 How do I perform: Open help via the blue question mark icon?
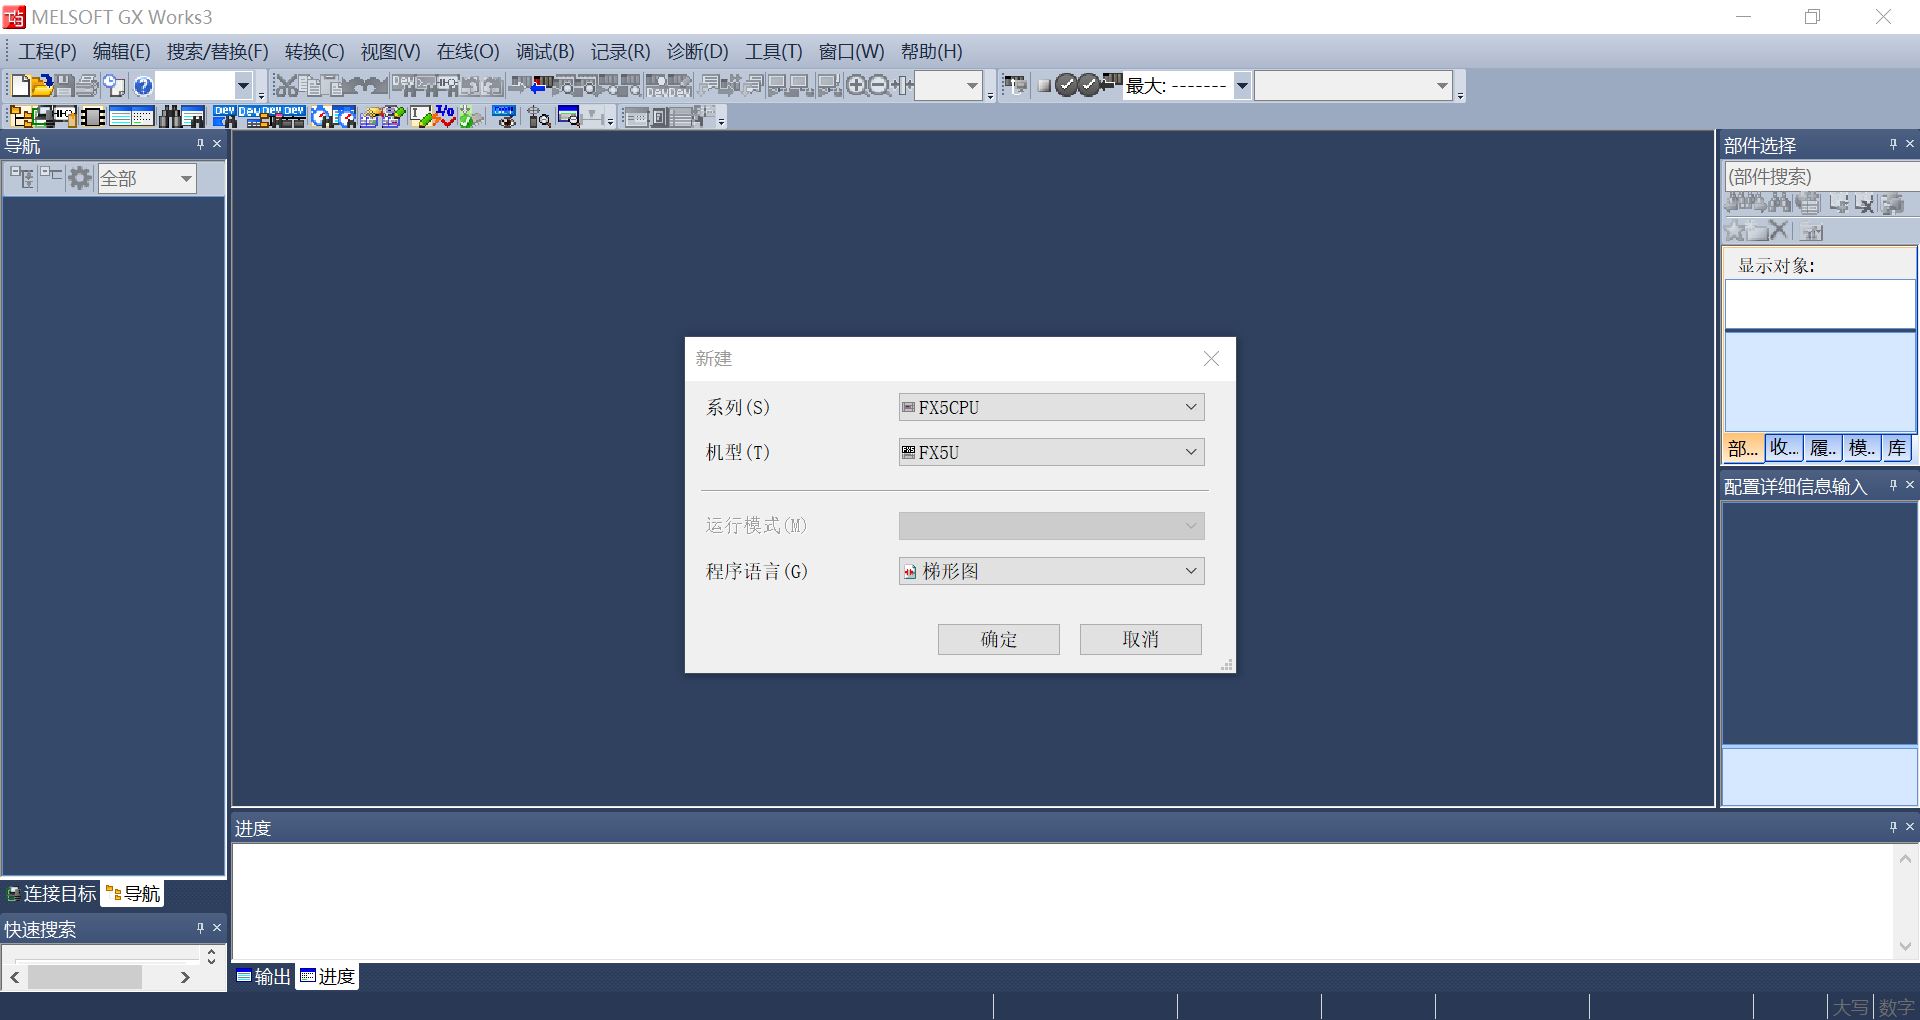[143, 86]
